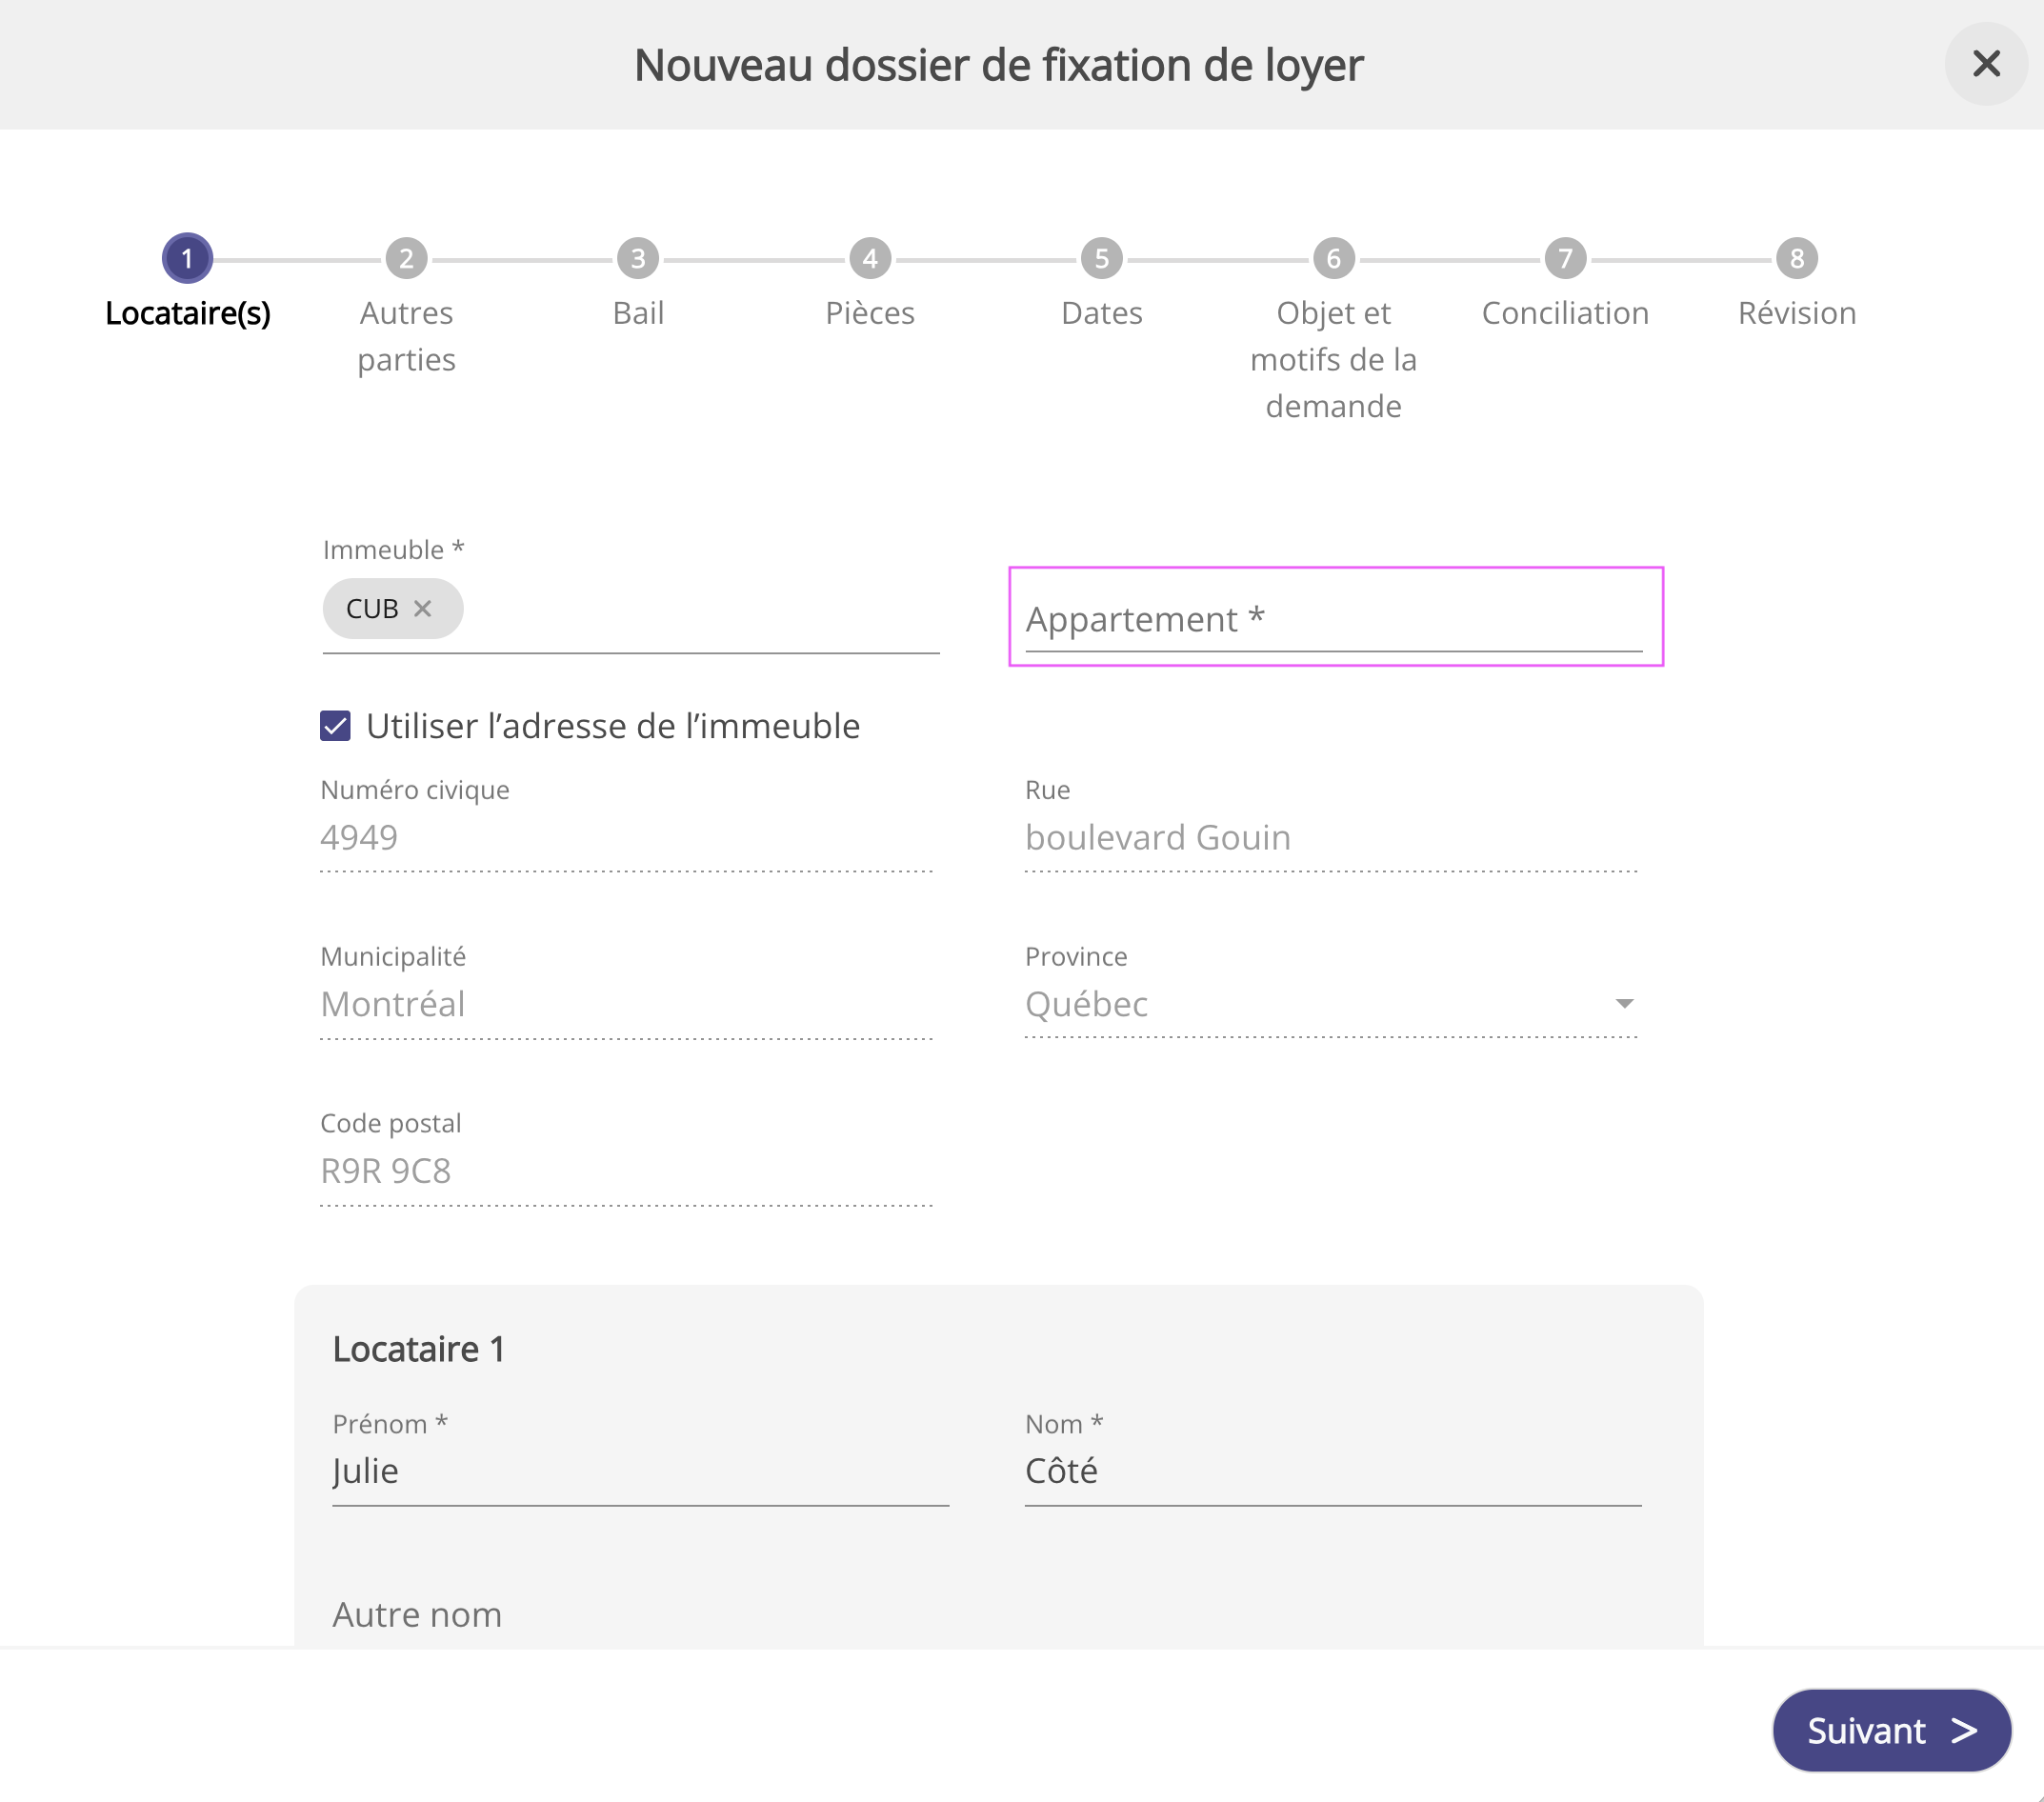Screen dimensions: 2044x1802
Task: Click step 2 circle Autres parties
Action: [x=406, y=259]
